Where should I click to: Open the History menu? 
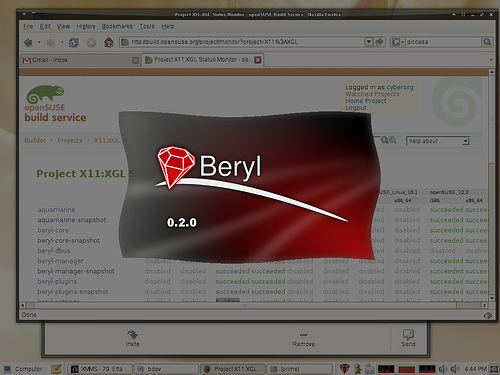pyautogui.click(x=86, y=26)
